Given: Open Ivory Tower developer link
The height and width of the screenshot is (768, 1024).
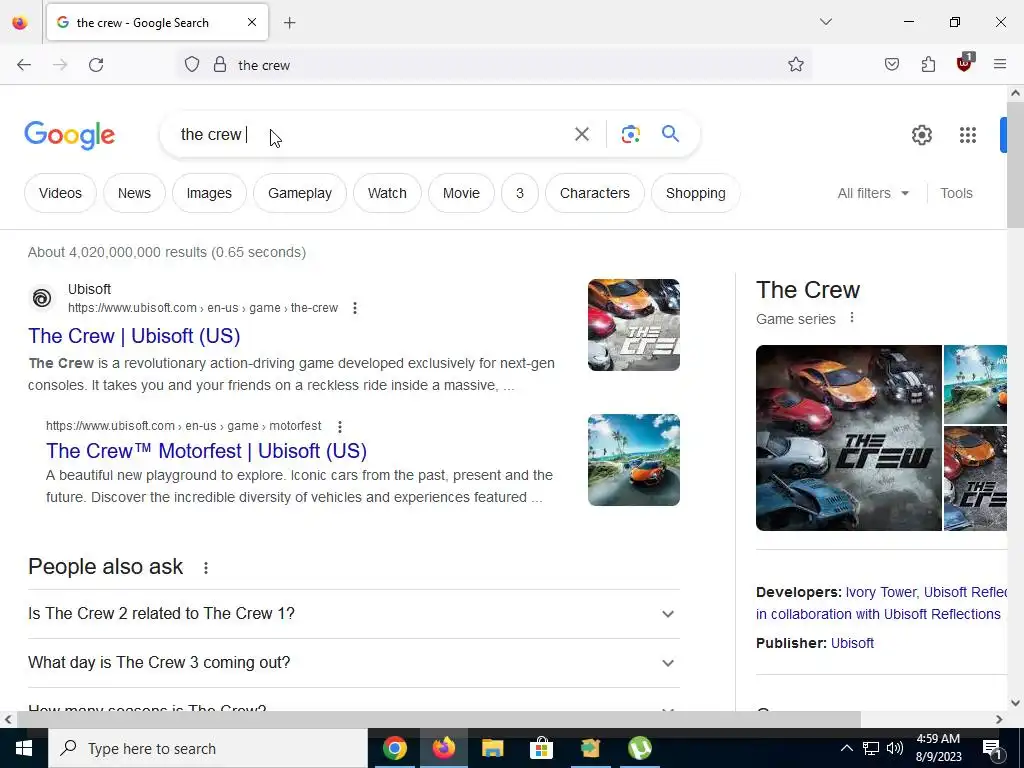Looking at the screenshot, I should coord(881,592).
